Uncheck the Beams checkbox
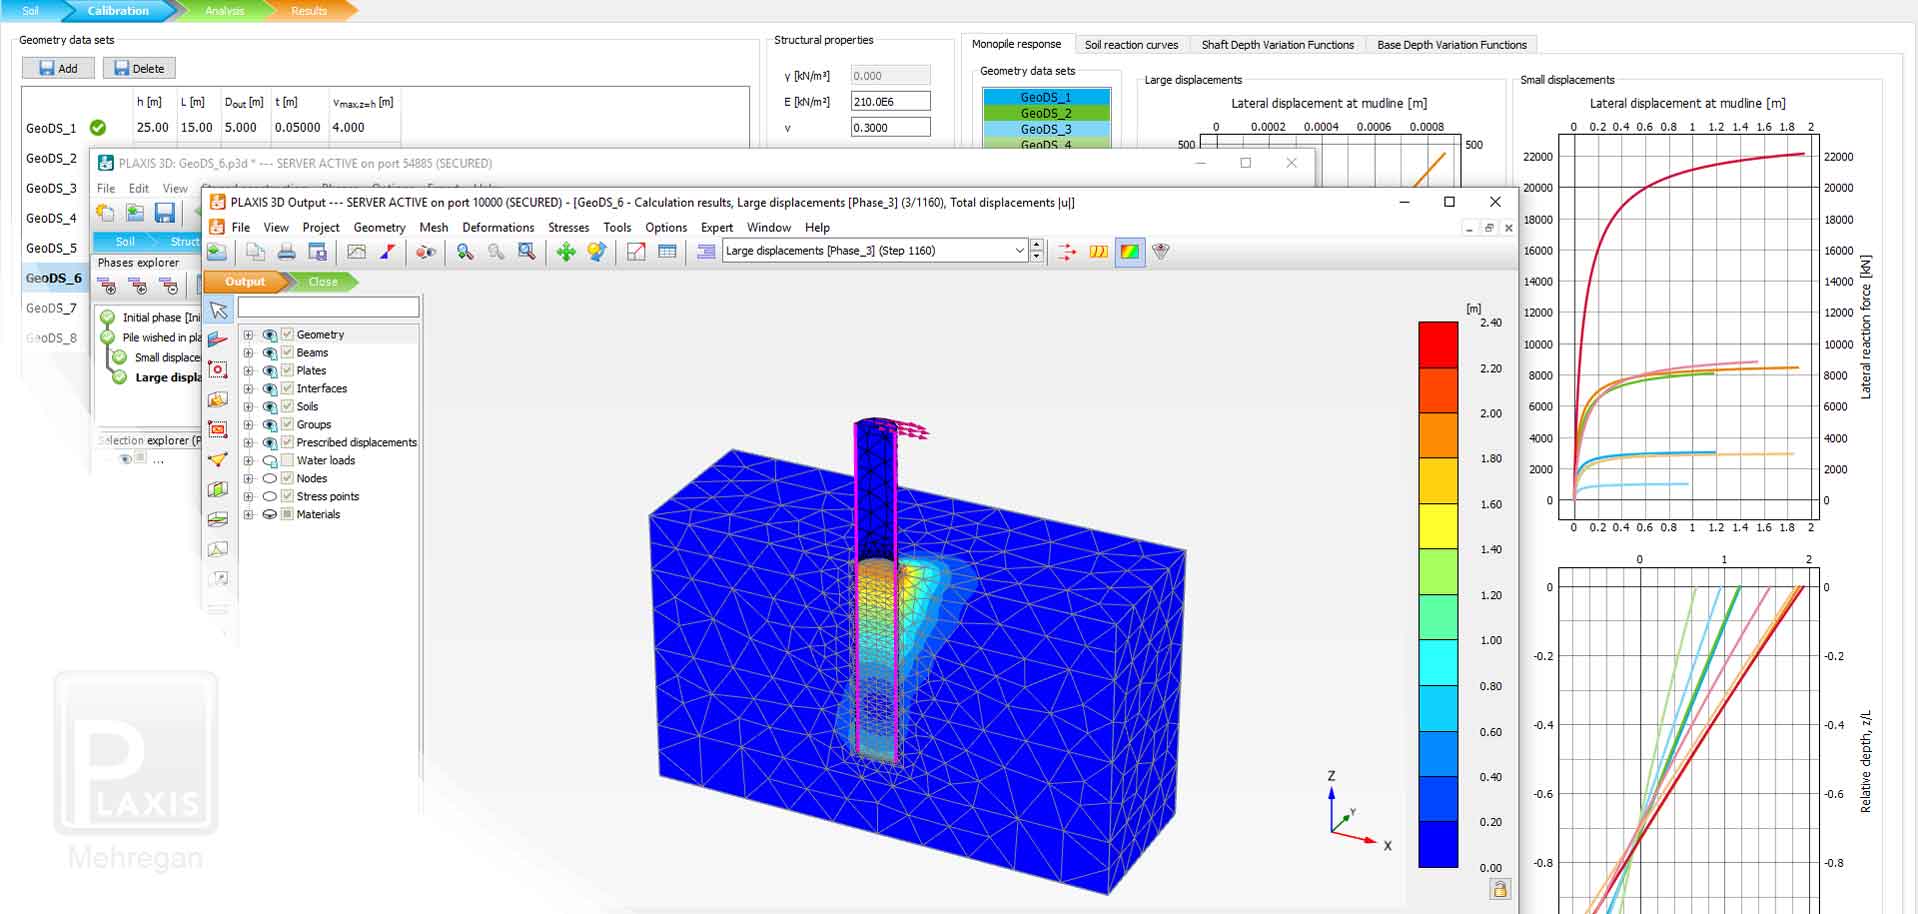 (x=287, y=352)
